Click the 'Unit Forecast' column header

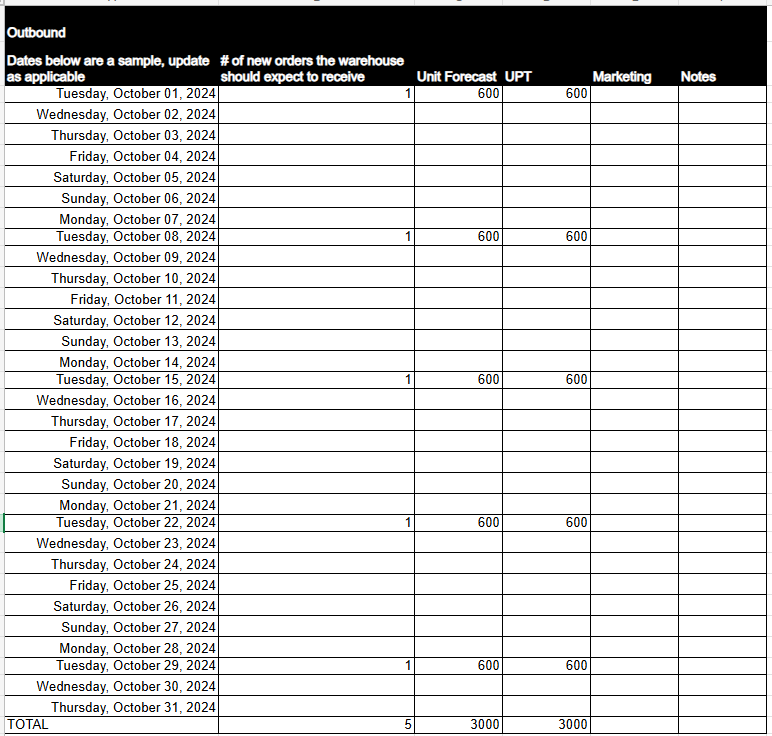click(456, 77)
